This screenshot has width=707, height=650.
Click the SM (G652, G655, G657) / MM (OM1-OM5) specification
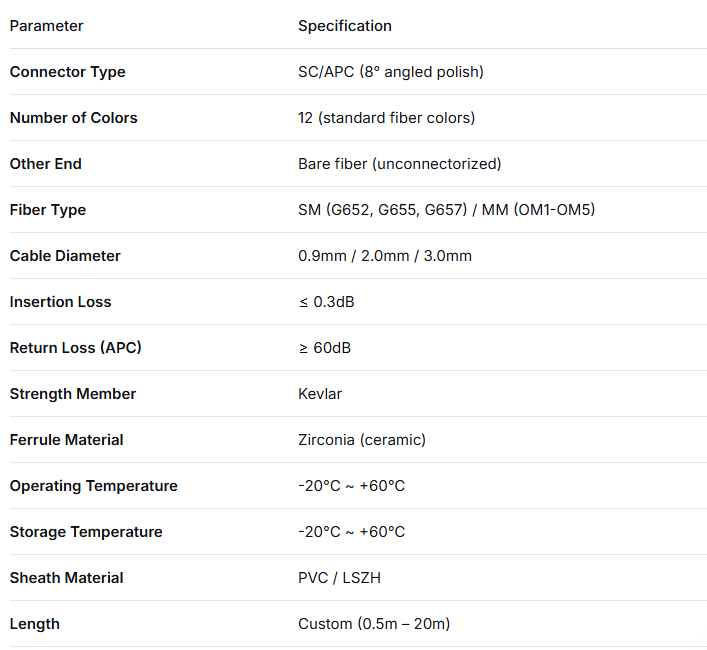point(446,210)
